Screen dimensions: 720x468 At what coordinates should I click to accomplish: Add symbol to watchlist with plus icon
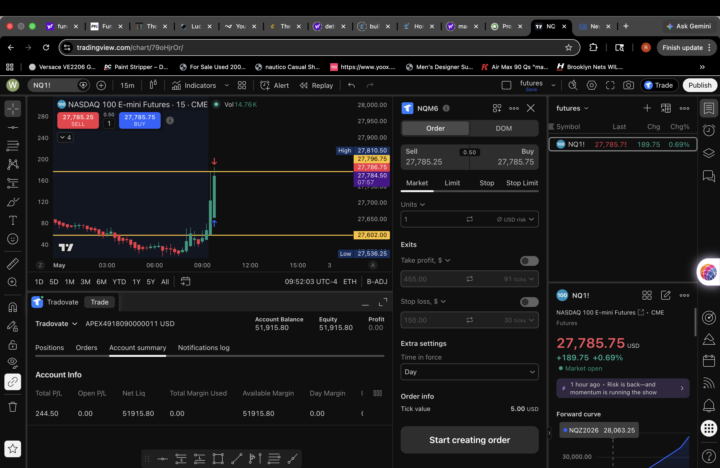[647, 108]
